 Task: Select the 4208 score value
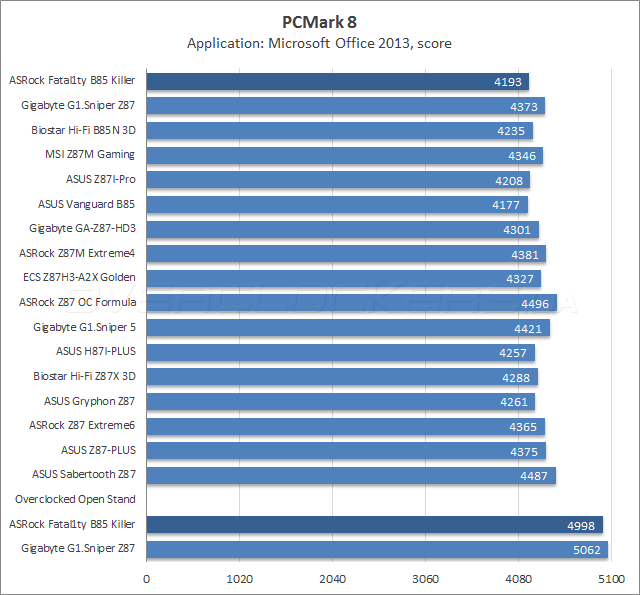pyautogui.click(x=509, y=181)
